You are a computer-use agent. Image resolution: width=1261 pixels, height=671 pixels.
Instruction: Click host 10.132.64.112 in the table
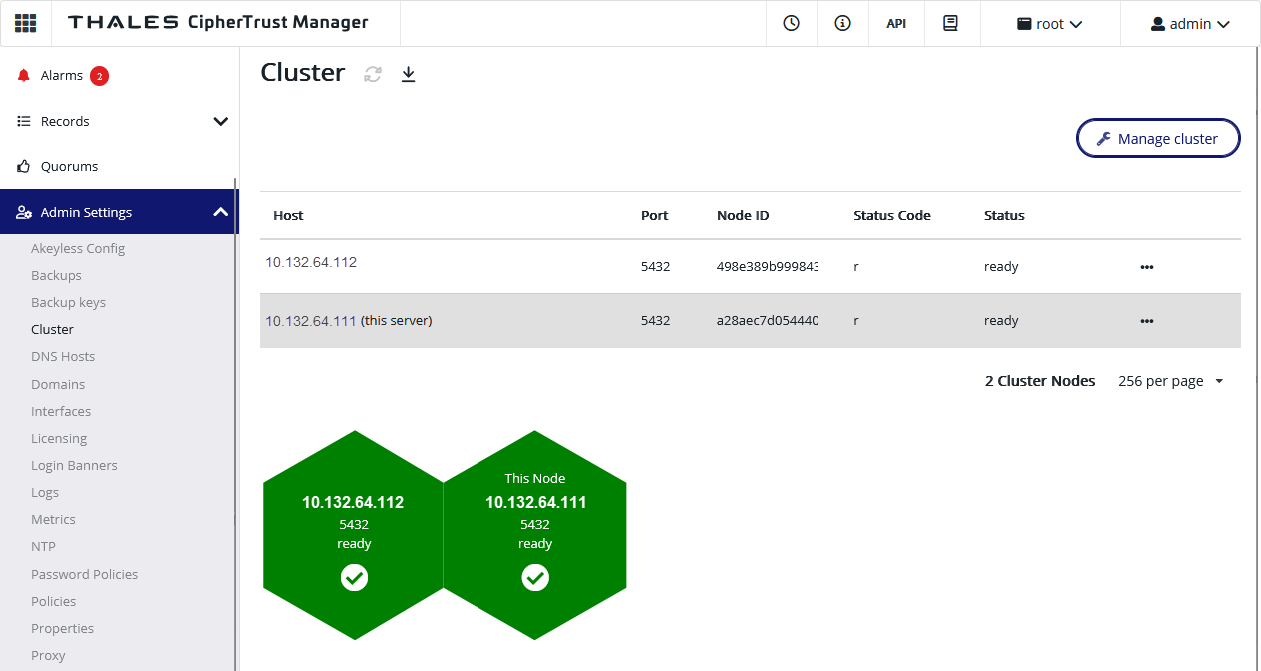pos(311,262)
